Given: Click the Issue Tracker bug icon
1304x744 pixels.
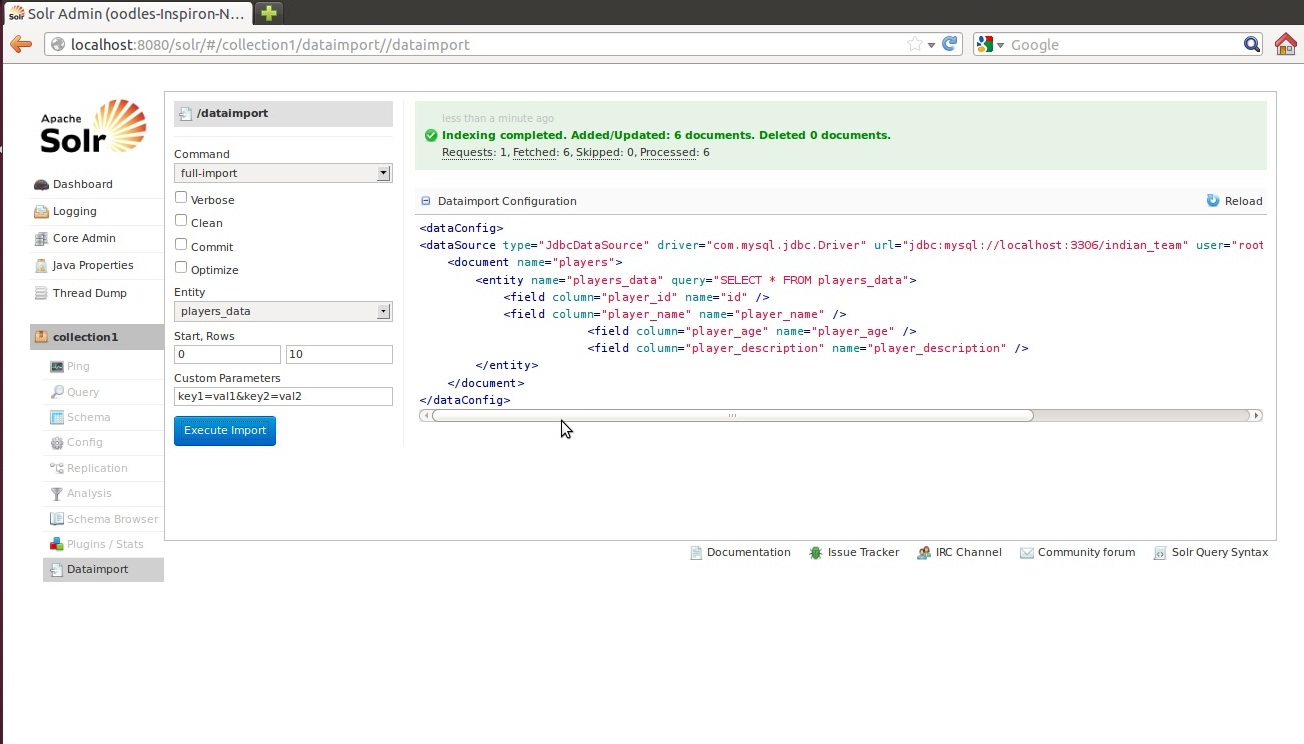Looking at the screenshot, I should (816, 553).
